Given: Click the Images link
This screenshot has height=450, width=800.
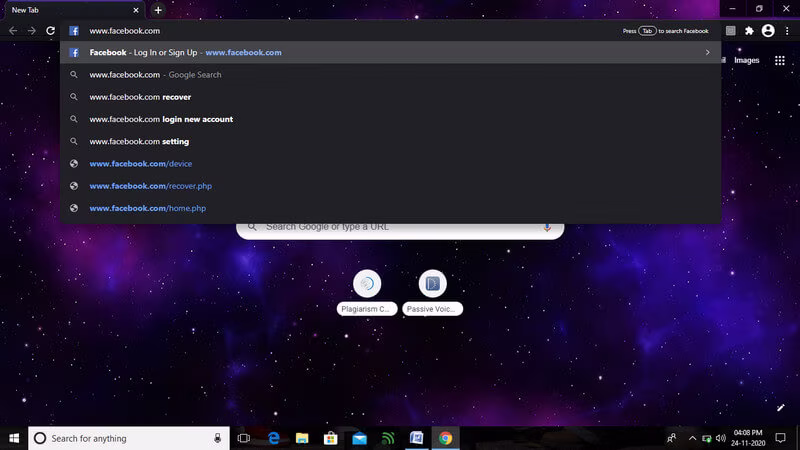Looking at the screenshot, I should [746, 60].
